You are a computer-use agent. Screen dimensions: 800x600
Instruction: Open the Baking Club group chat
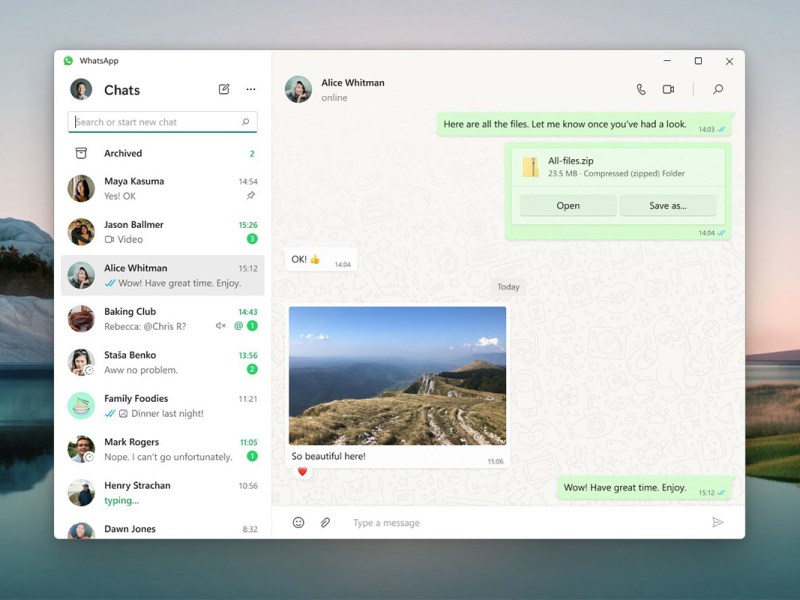pos(163,318)
